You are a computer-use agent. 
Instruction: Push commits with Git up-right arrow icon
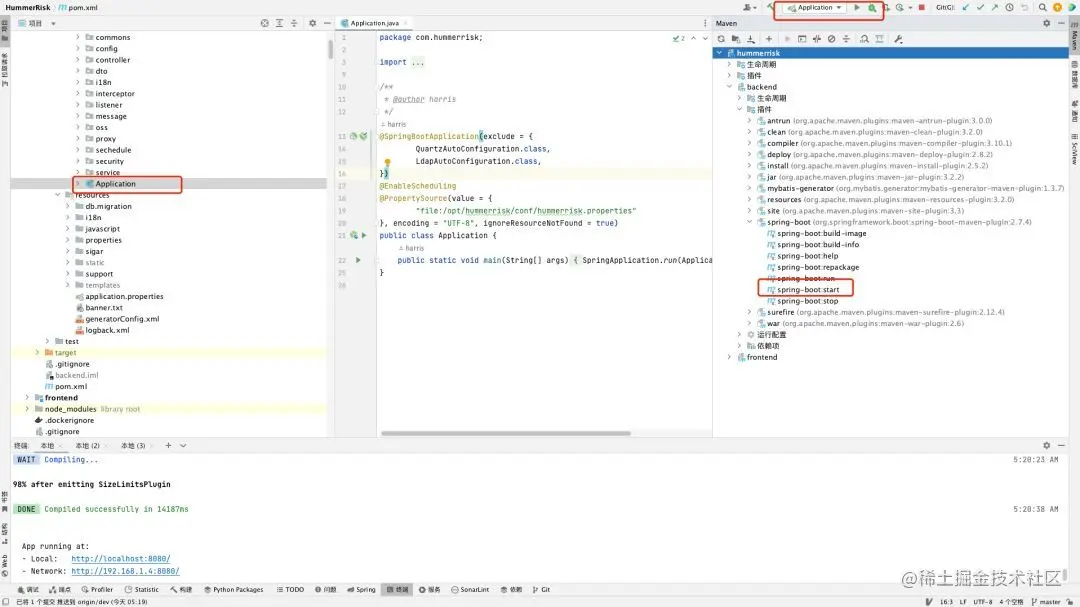click(995, 8)
